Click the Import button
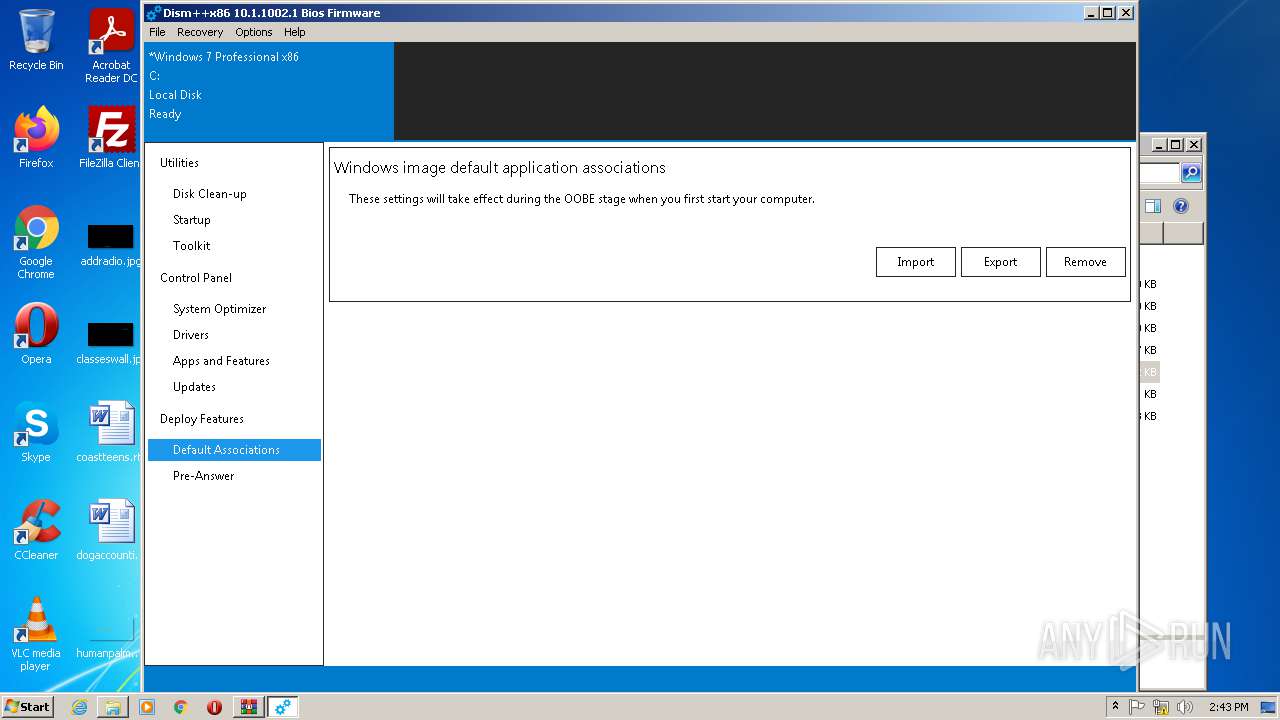This screenshot has width=1280, height=720. [x=916, y=262]
